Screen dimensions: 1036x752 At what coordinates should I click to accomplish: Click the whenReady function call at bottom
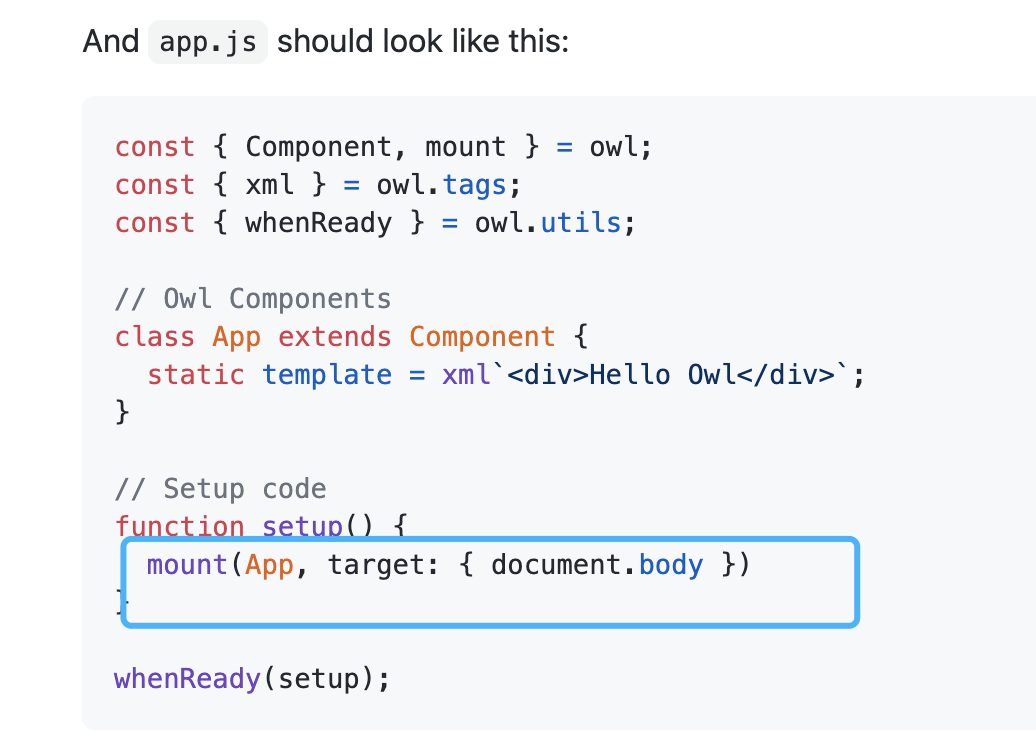[186, 679]
